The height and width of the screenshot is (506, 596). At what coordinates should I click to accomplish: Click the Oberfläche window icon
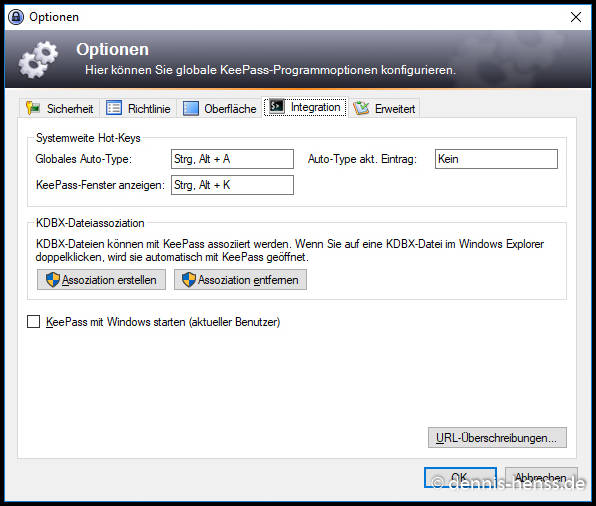191,108
